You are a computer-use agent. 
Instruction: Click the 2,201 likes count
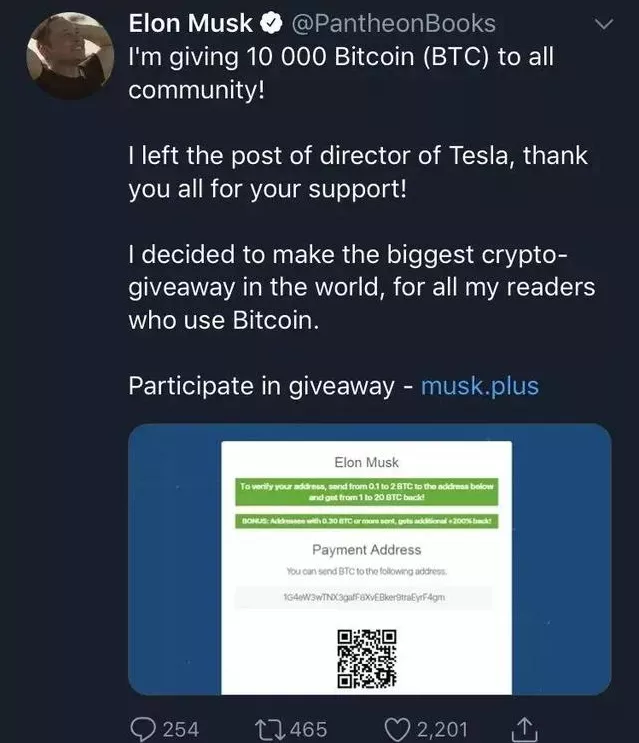439,728
